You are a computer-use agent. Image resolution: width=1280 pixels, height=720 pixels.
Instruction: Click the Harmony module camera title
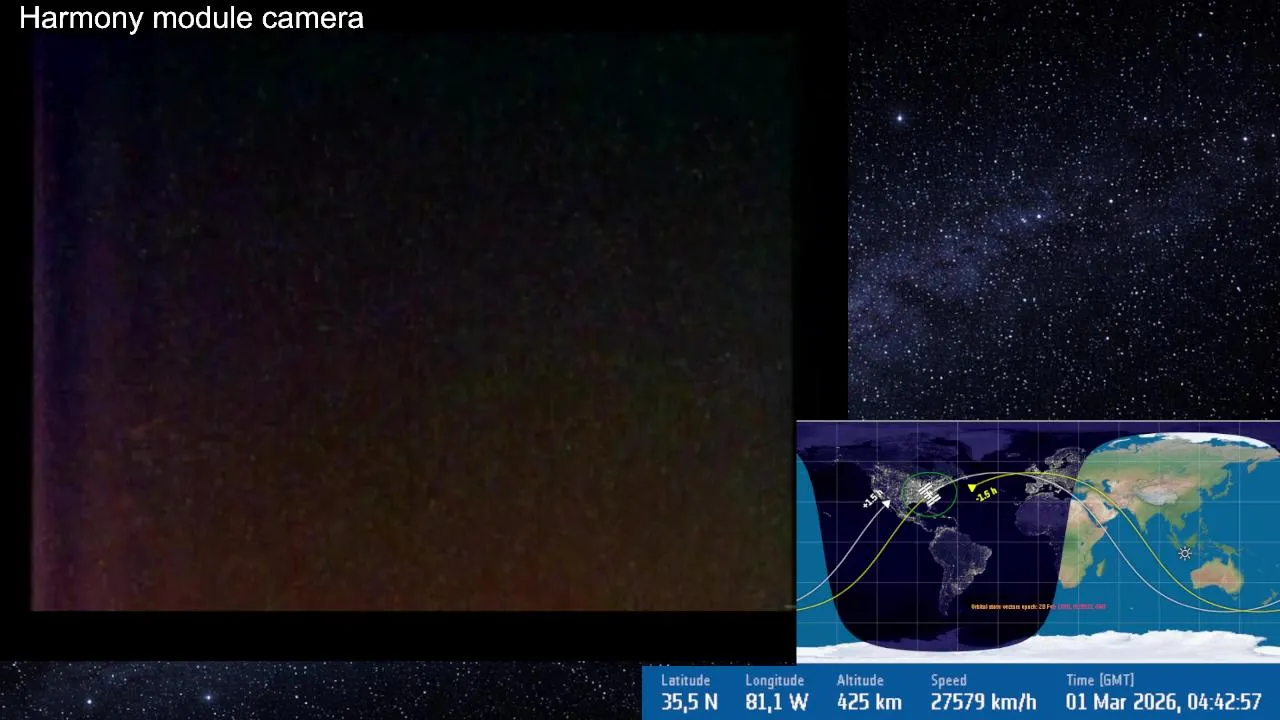(x=191, y=18)
